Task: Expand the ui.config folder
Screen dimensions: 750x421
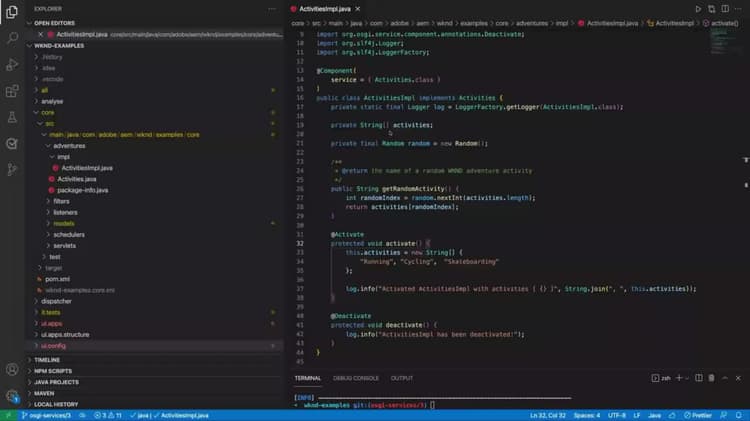Action: pyautogui.click(x=53, y=346)
